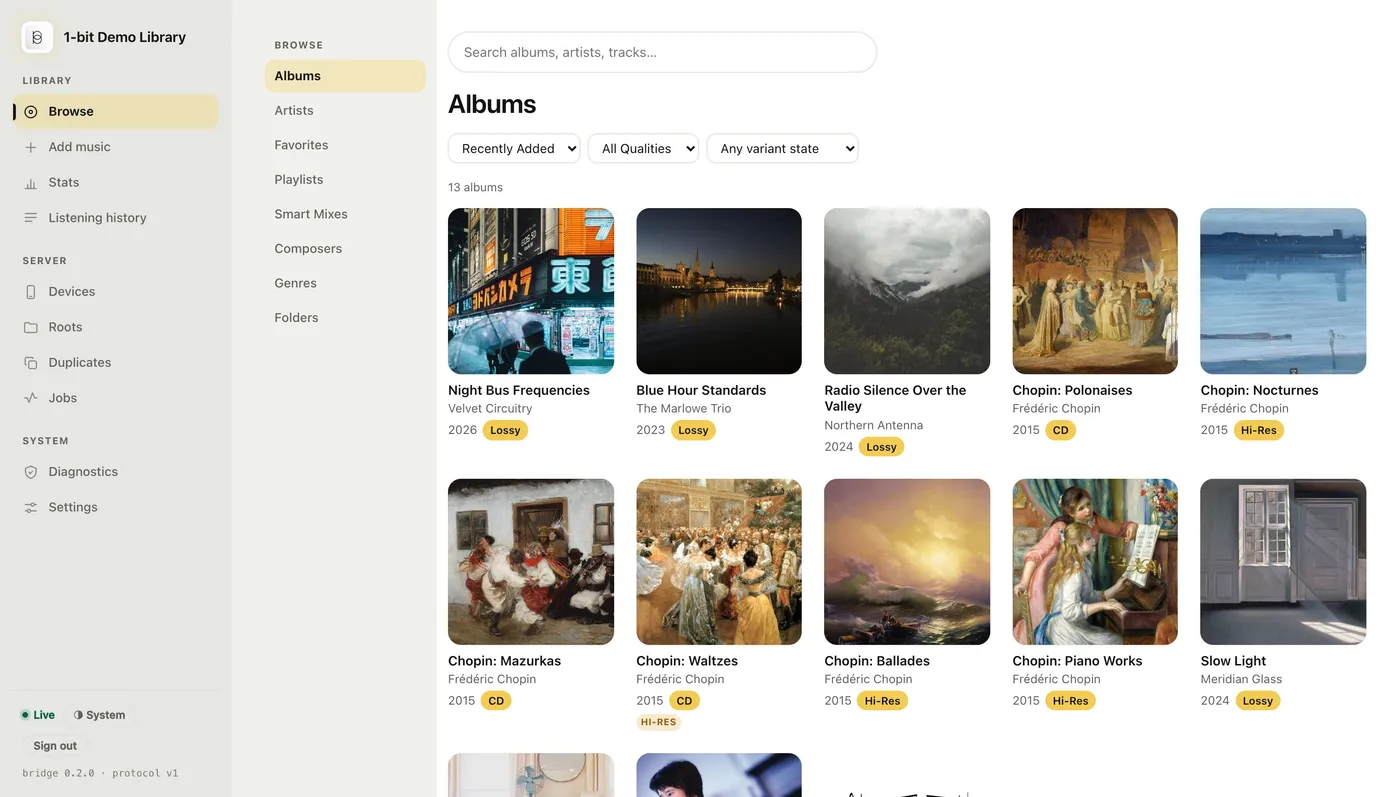Click the search albums input field
Screen dimensions: 1400x797
[x=662, y=52]
